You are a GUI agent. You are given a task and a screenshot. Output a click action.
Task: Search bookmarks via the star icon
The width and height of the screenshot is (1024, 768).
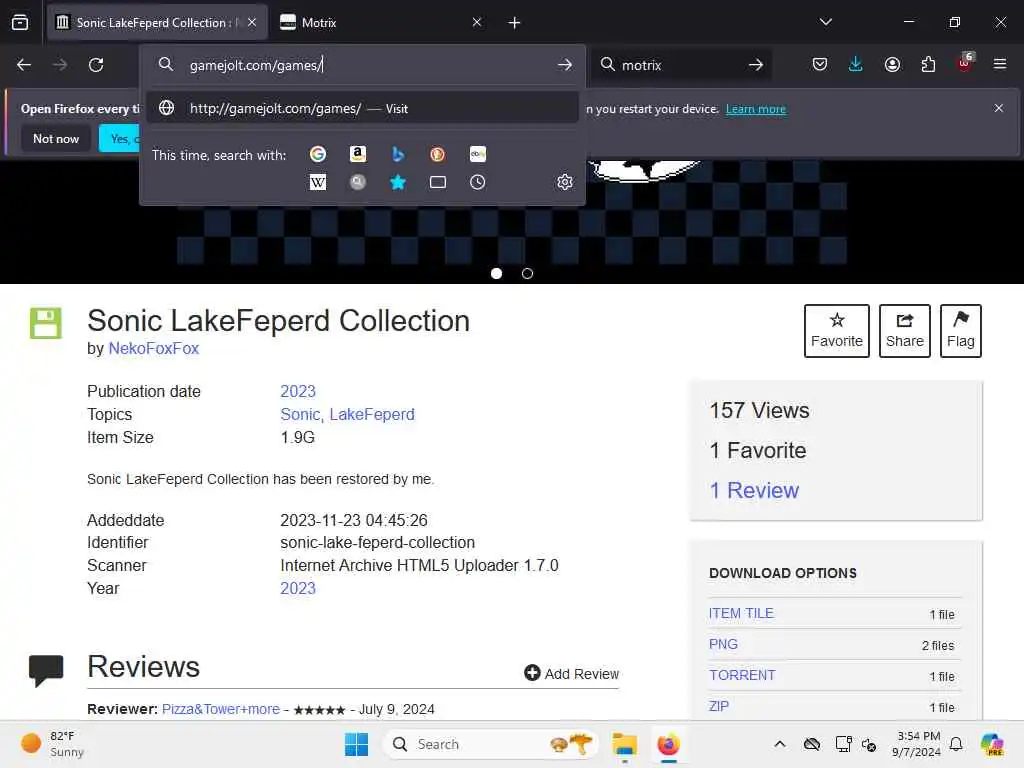(398, 182)
